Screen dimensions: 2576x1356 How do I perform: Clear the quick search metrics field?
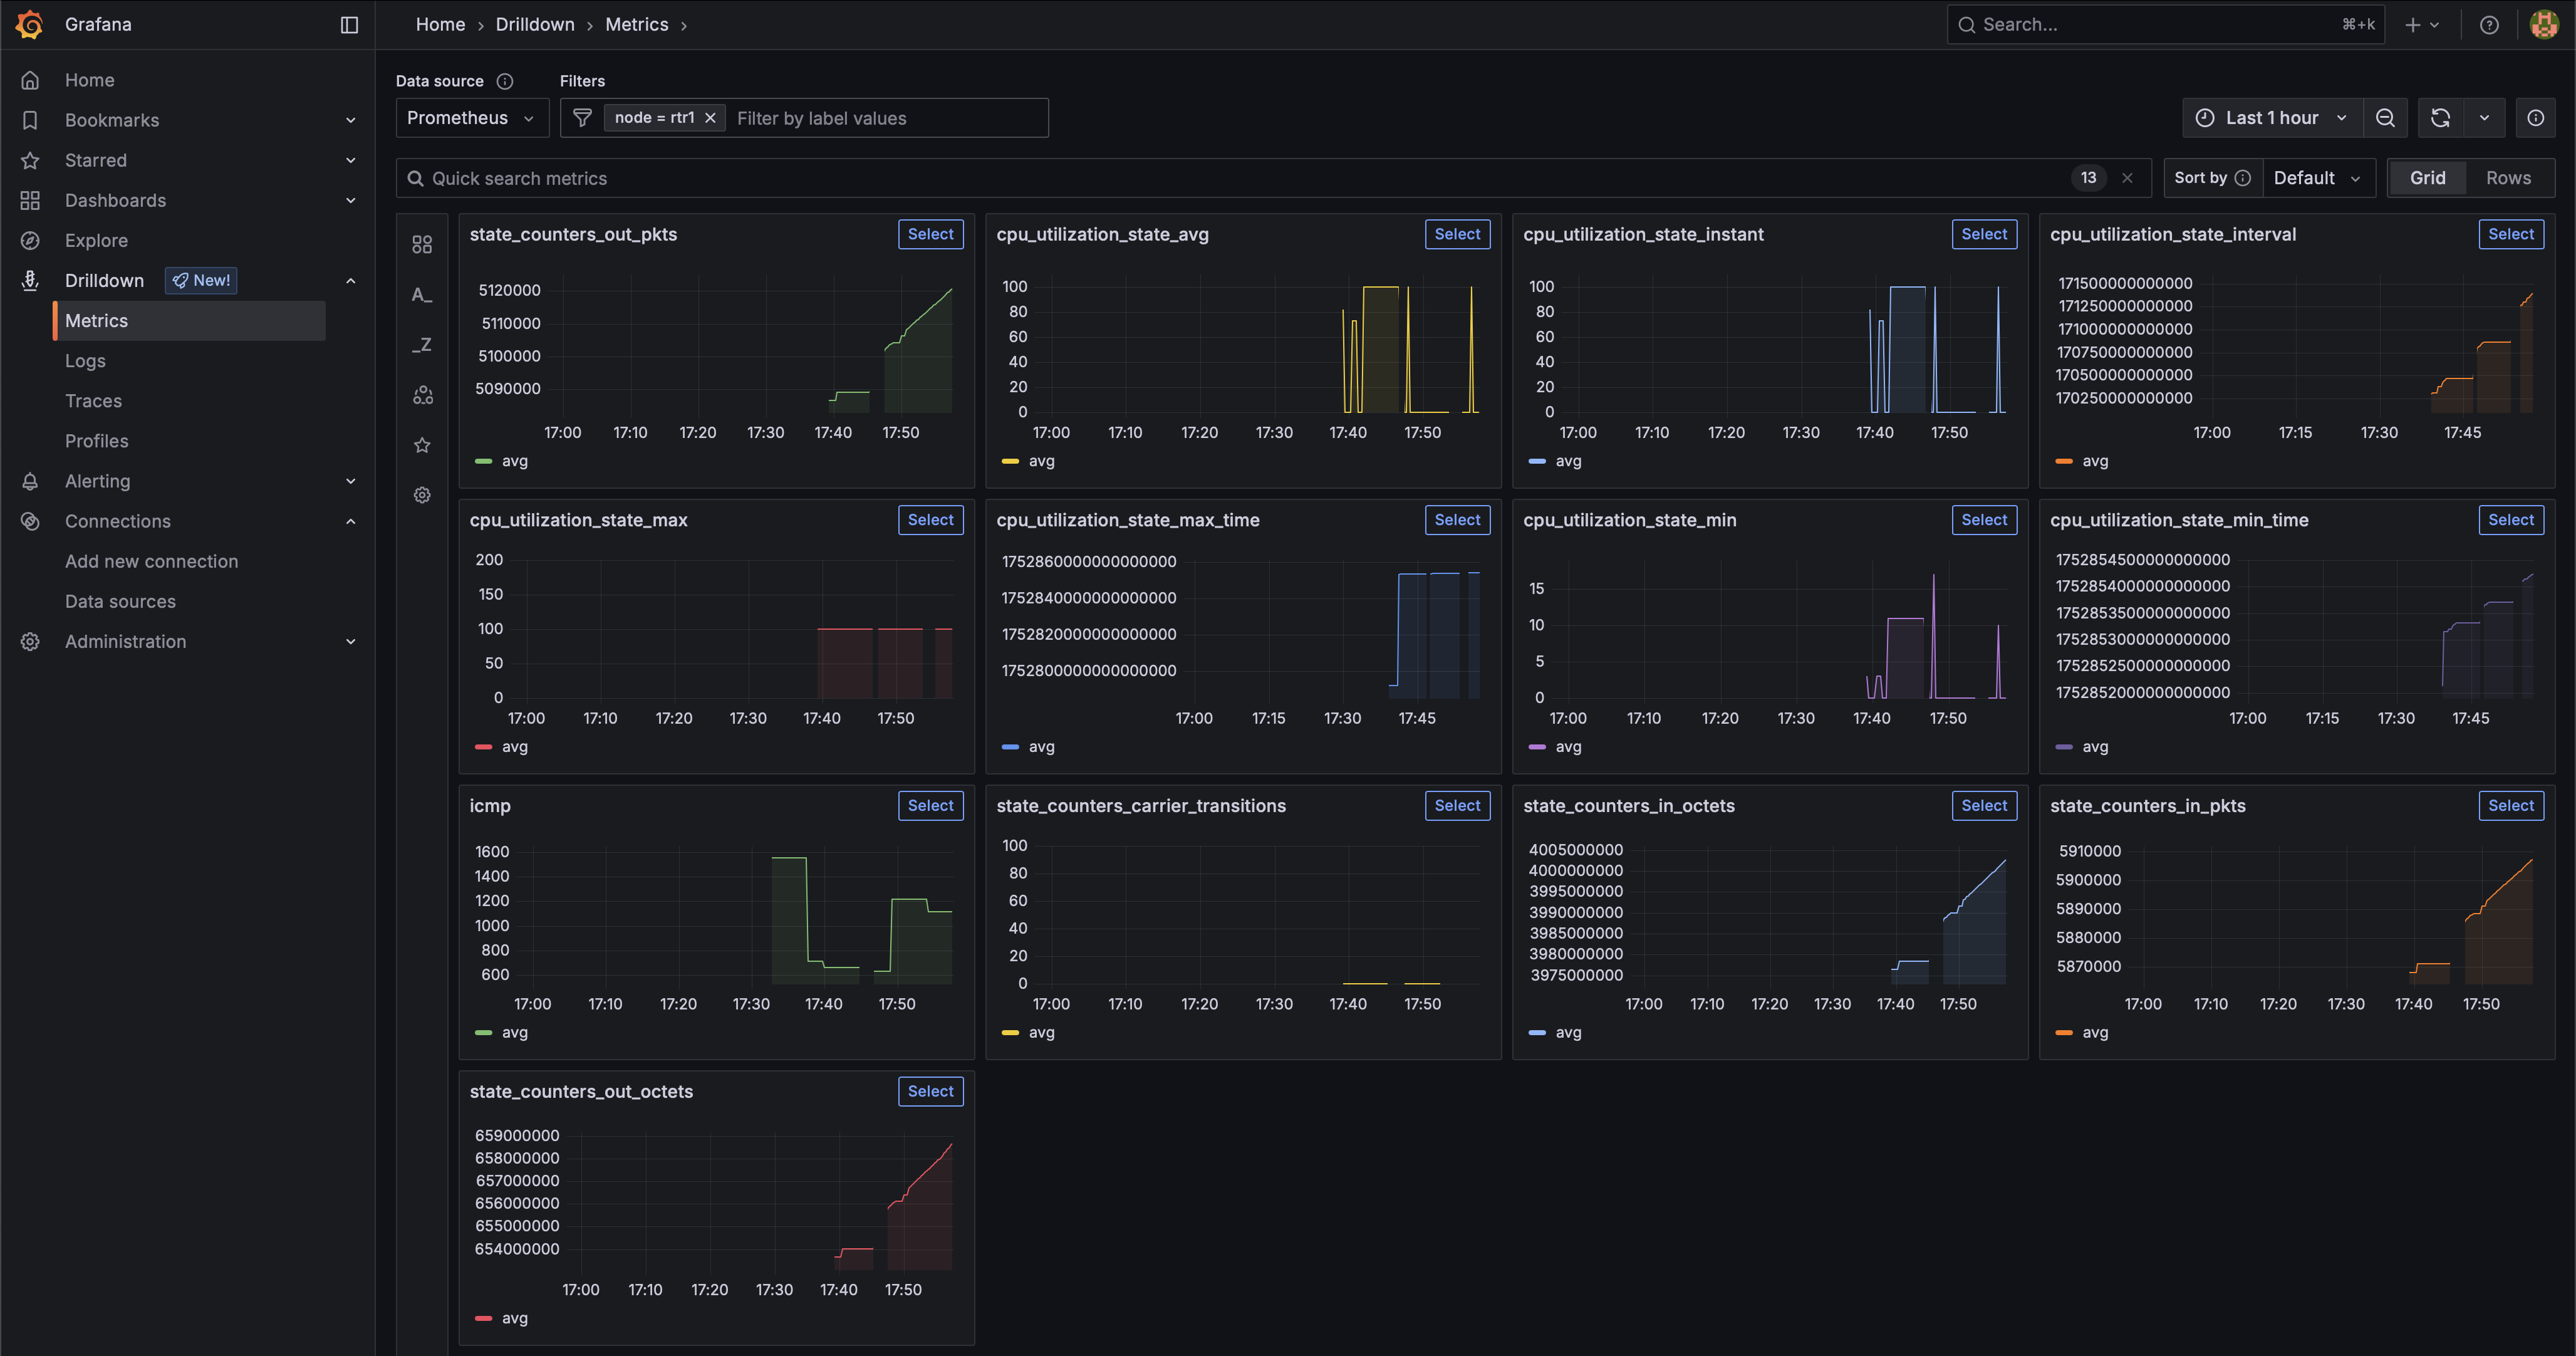coord(2127,178)
